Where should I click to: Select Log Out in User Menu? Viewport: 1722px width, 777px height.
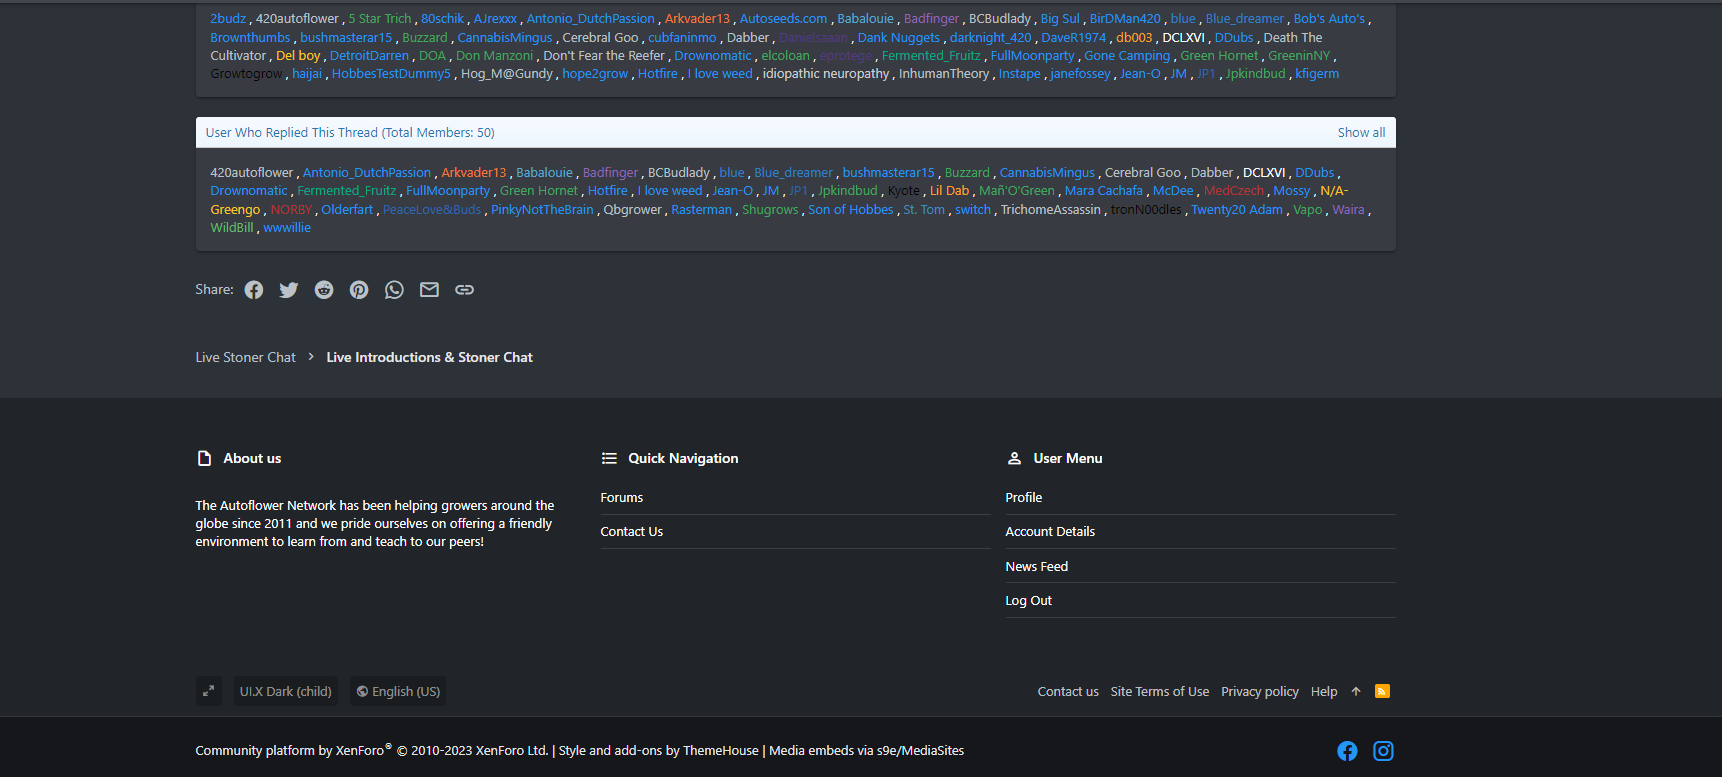coord(1029,600)
